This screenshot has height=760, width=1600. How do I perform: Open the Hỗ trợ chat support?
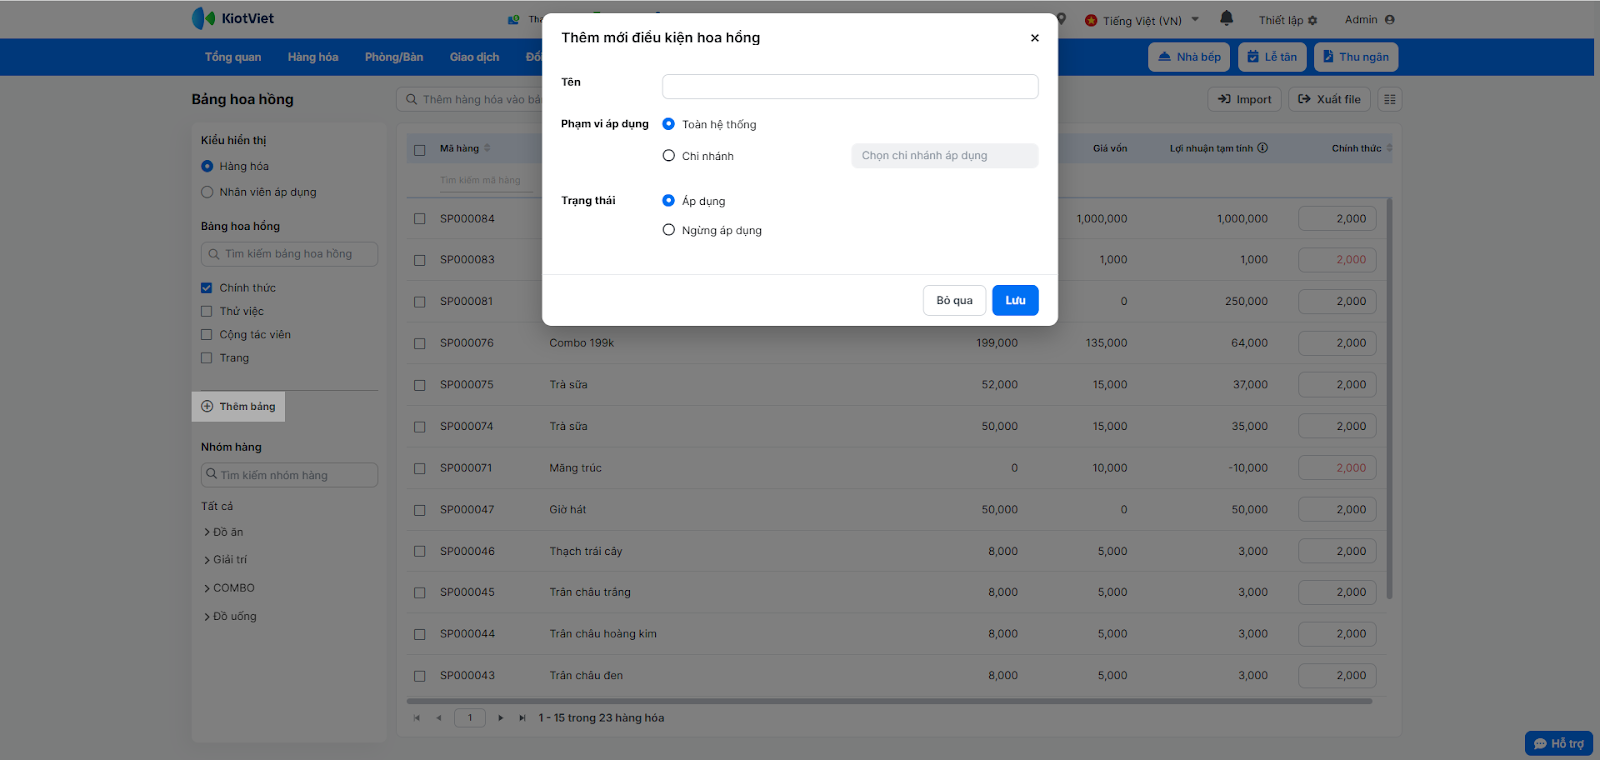coord(1558,743)
